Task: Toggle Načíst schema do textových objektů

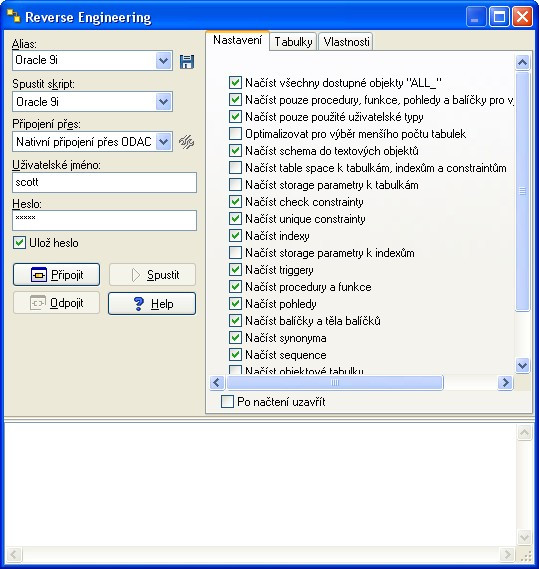Action: click(235, 151)
